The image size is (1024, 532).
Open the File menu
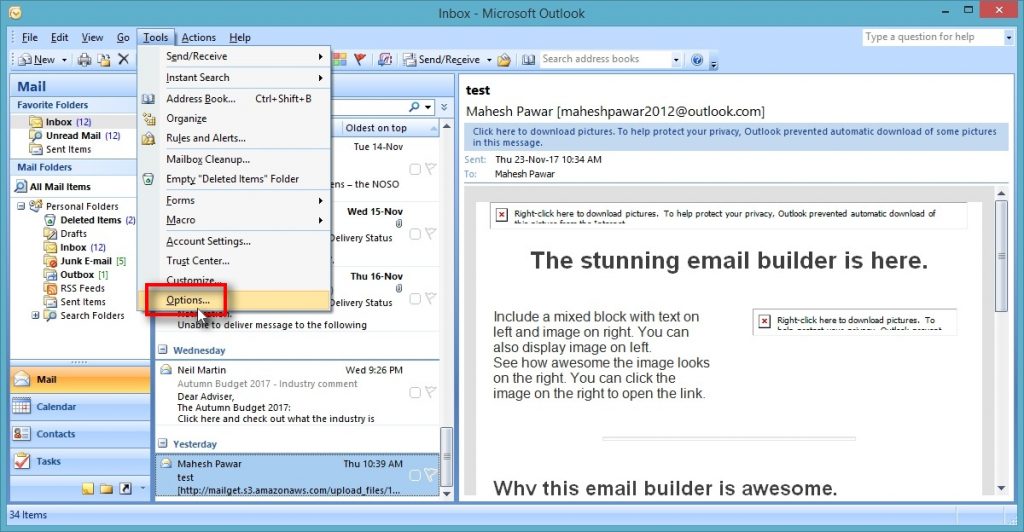click(x=30, y=37)
